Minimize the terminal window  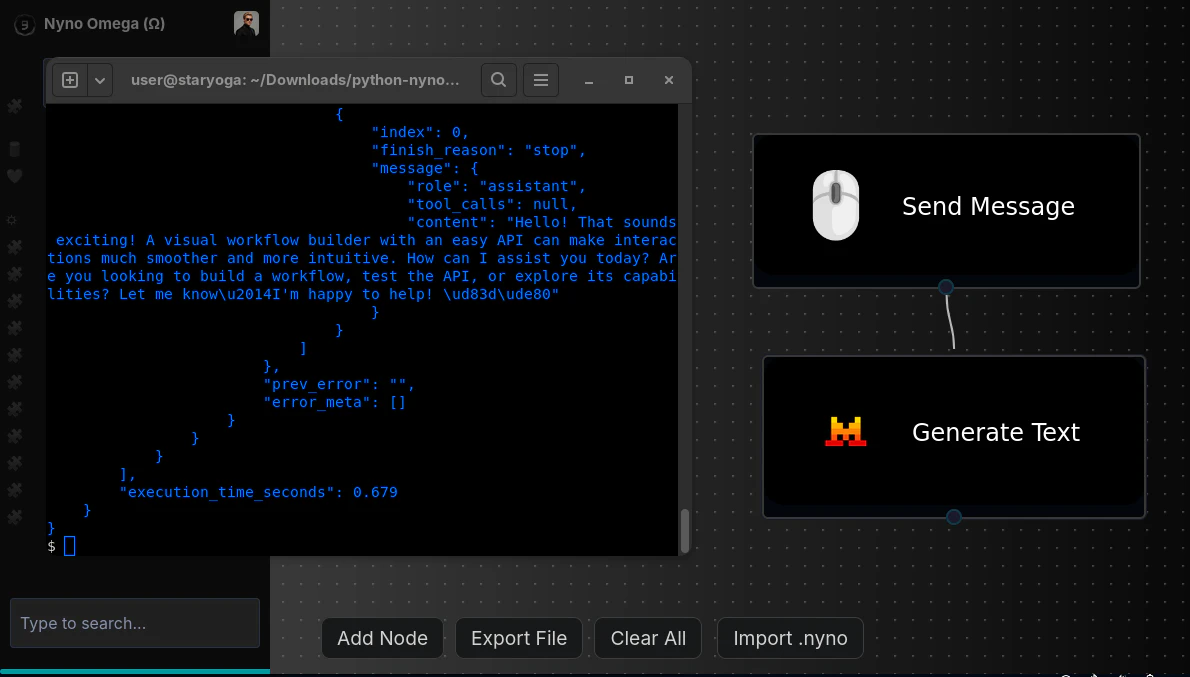589,80
